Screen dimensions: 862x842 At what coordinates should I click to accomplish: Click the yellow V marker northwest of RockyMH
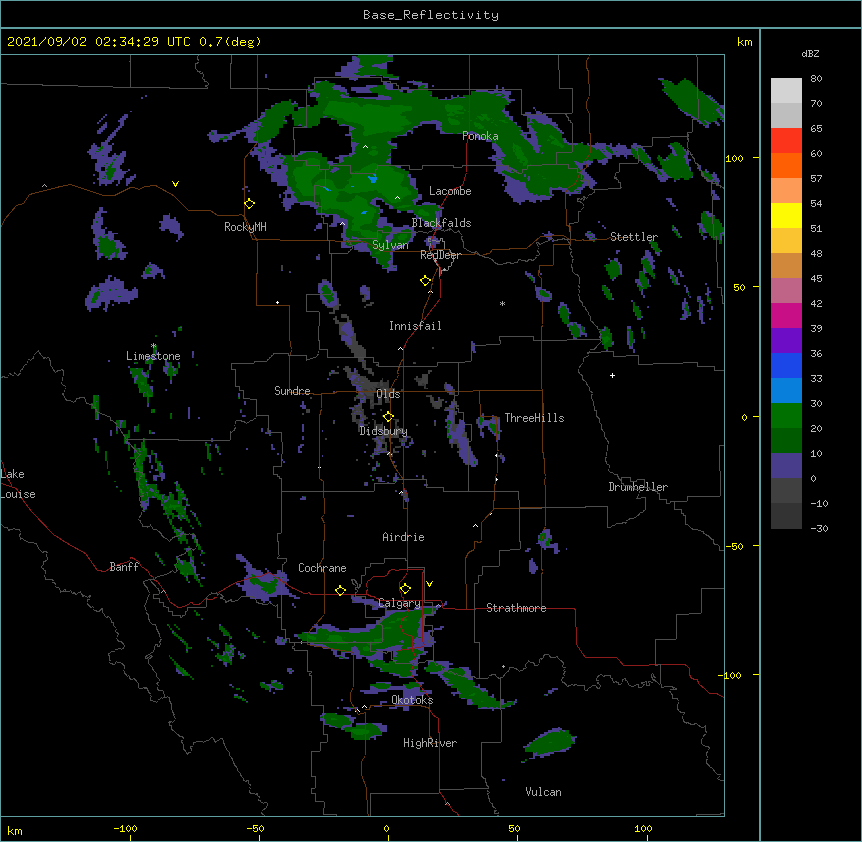pos(175,184)
